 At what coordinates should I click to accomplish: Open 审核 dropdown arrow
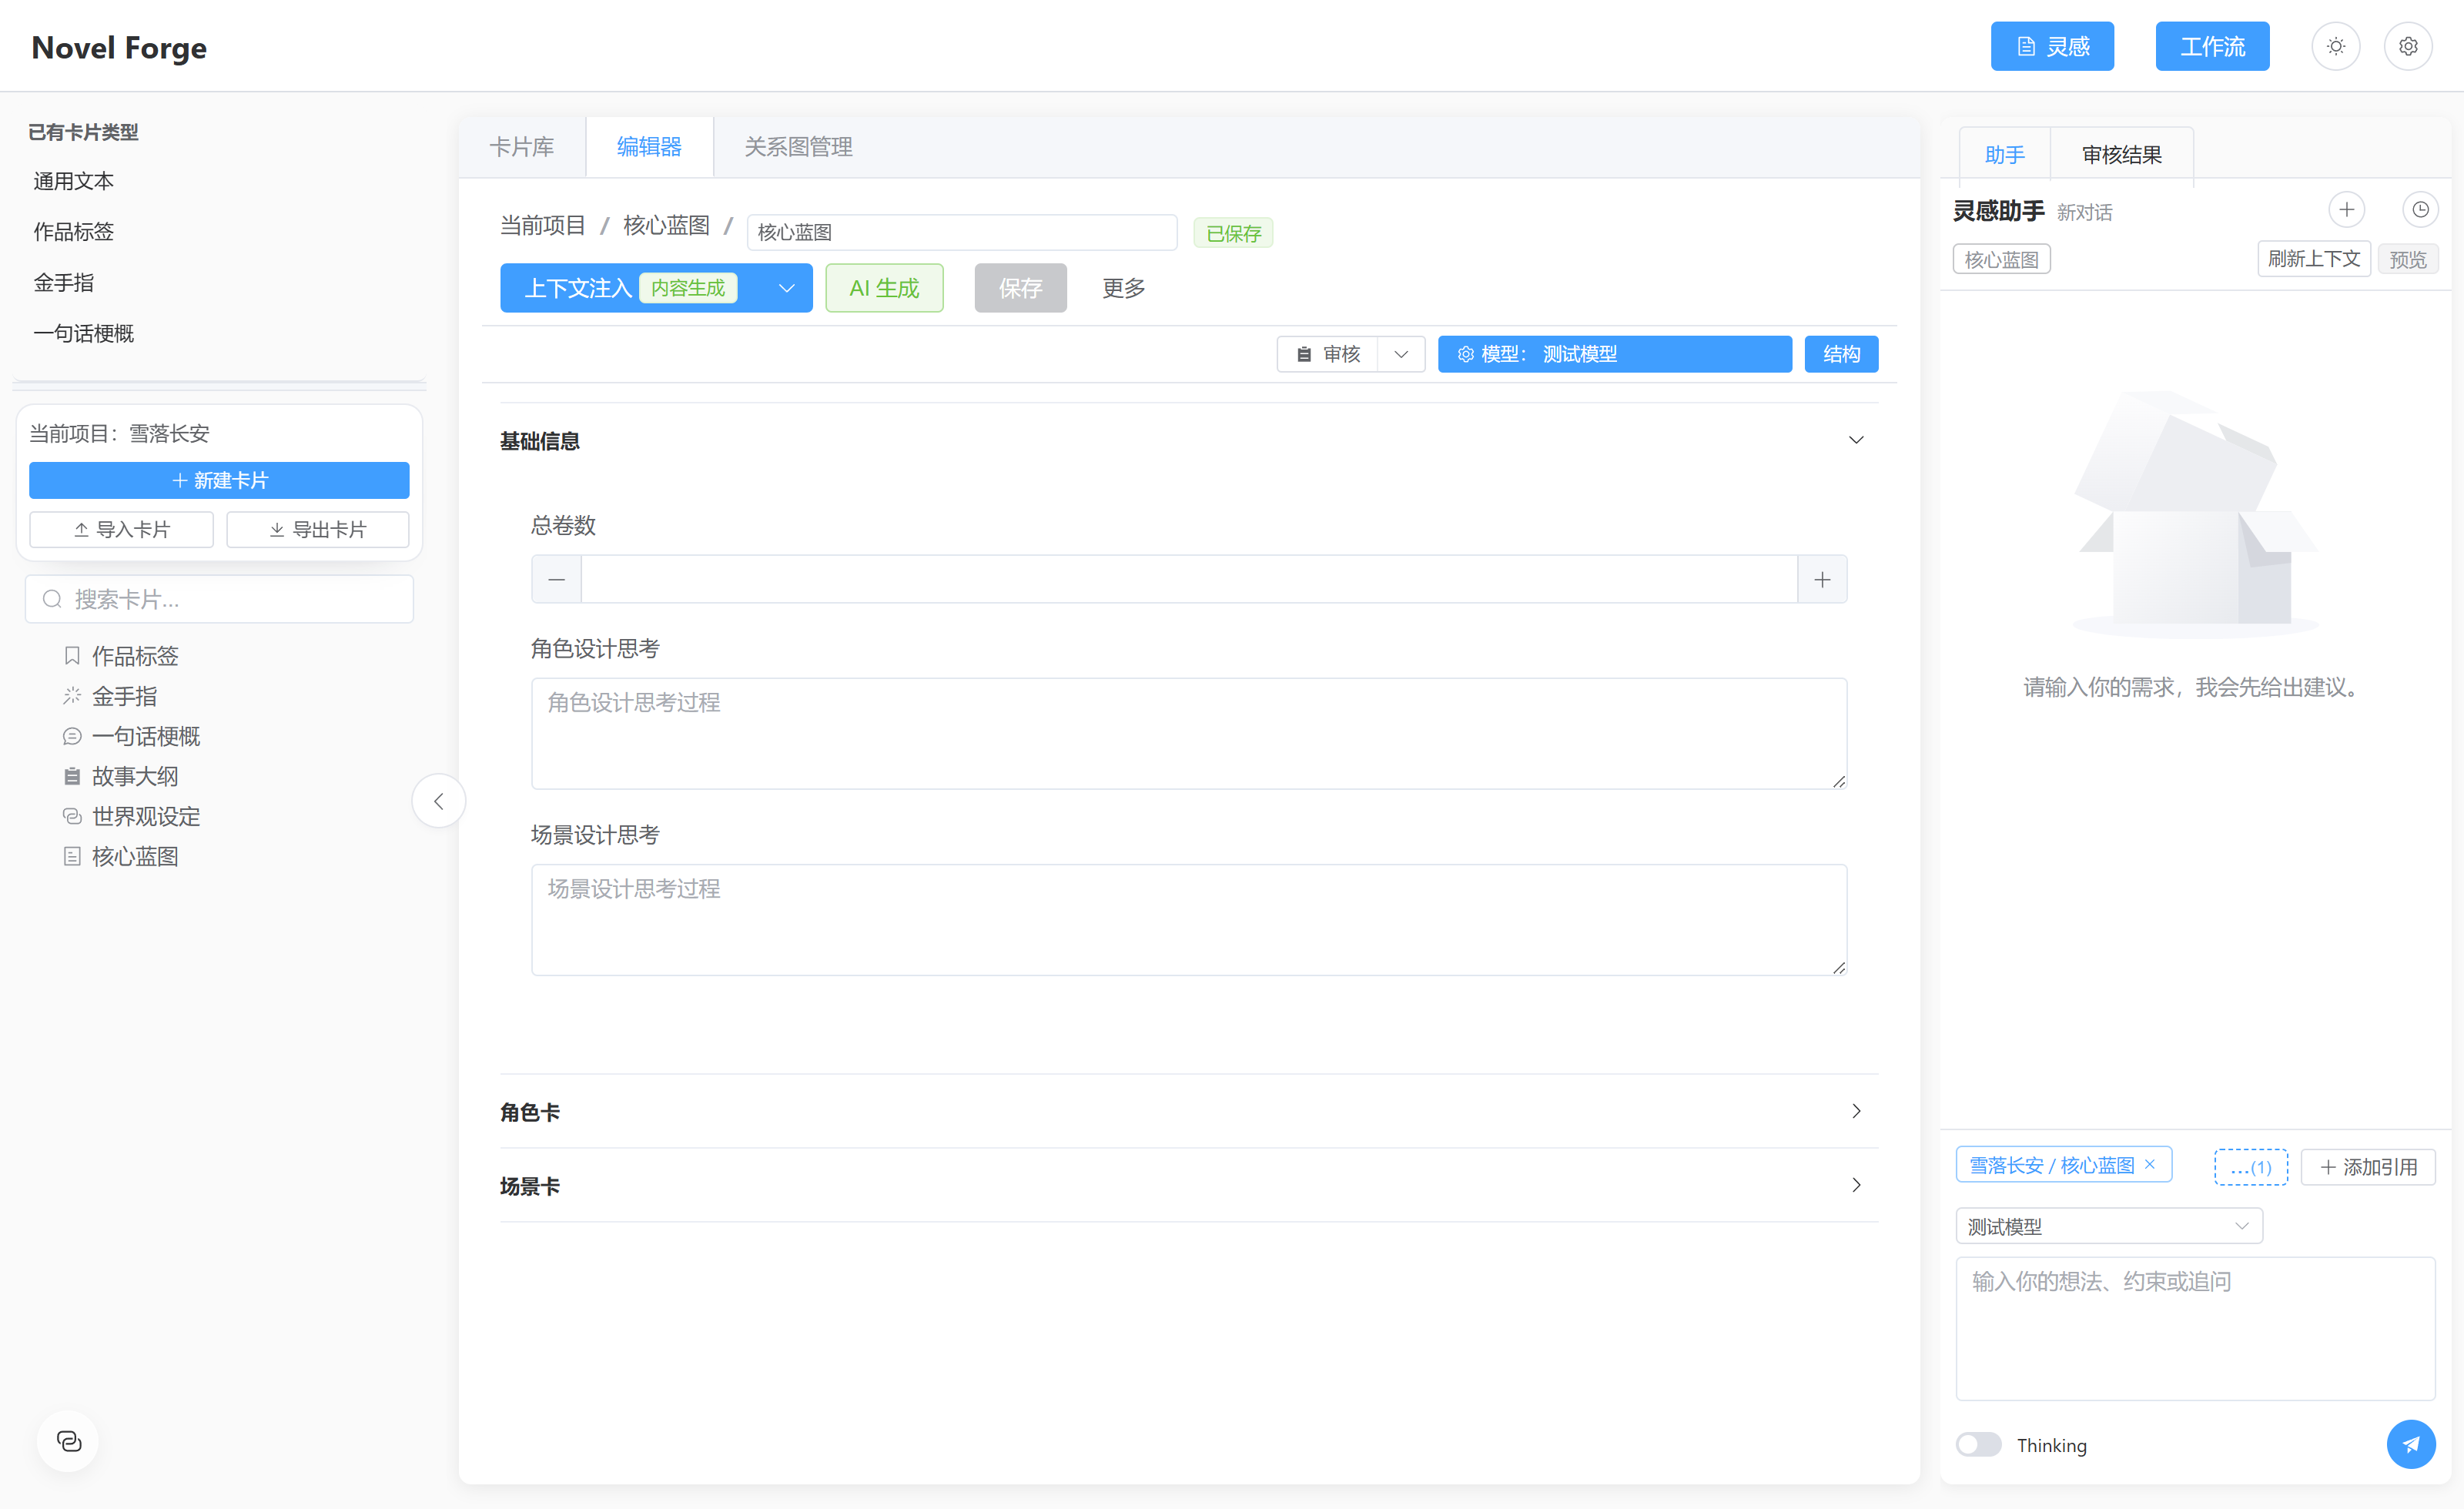[x=1401, y=354]
